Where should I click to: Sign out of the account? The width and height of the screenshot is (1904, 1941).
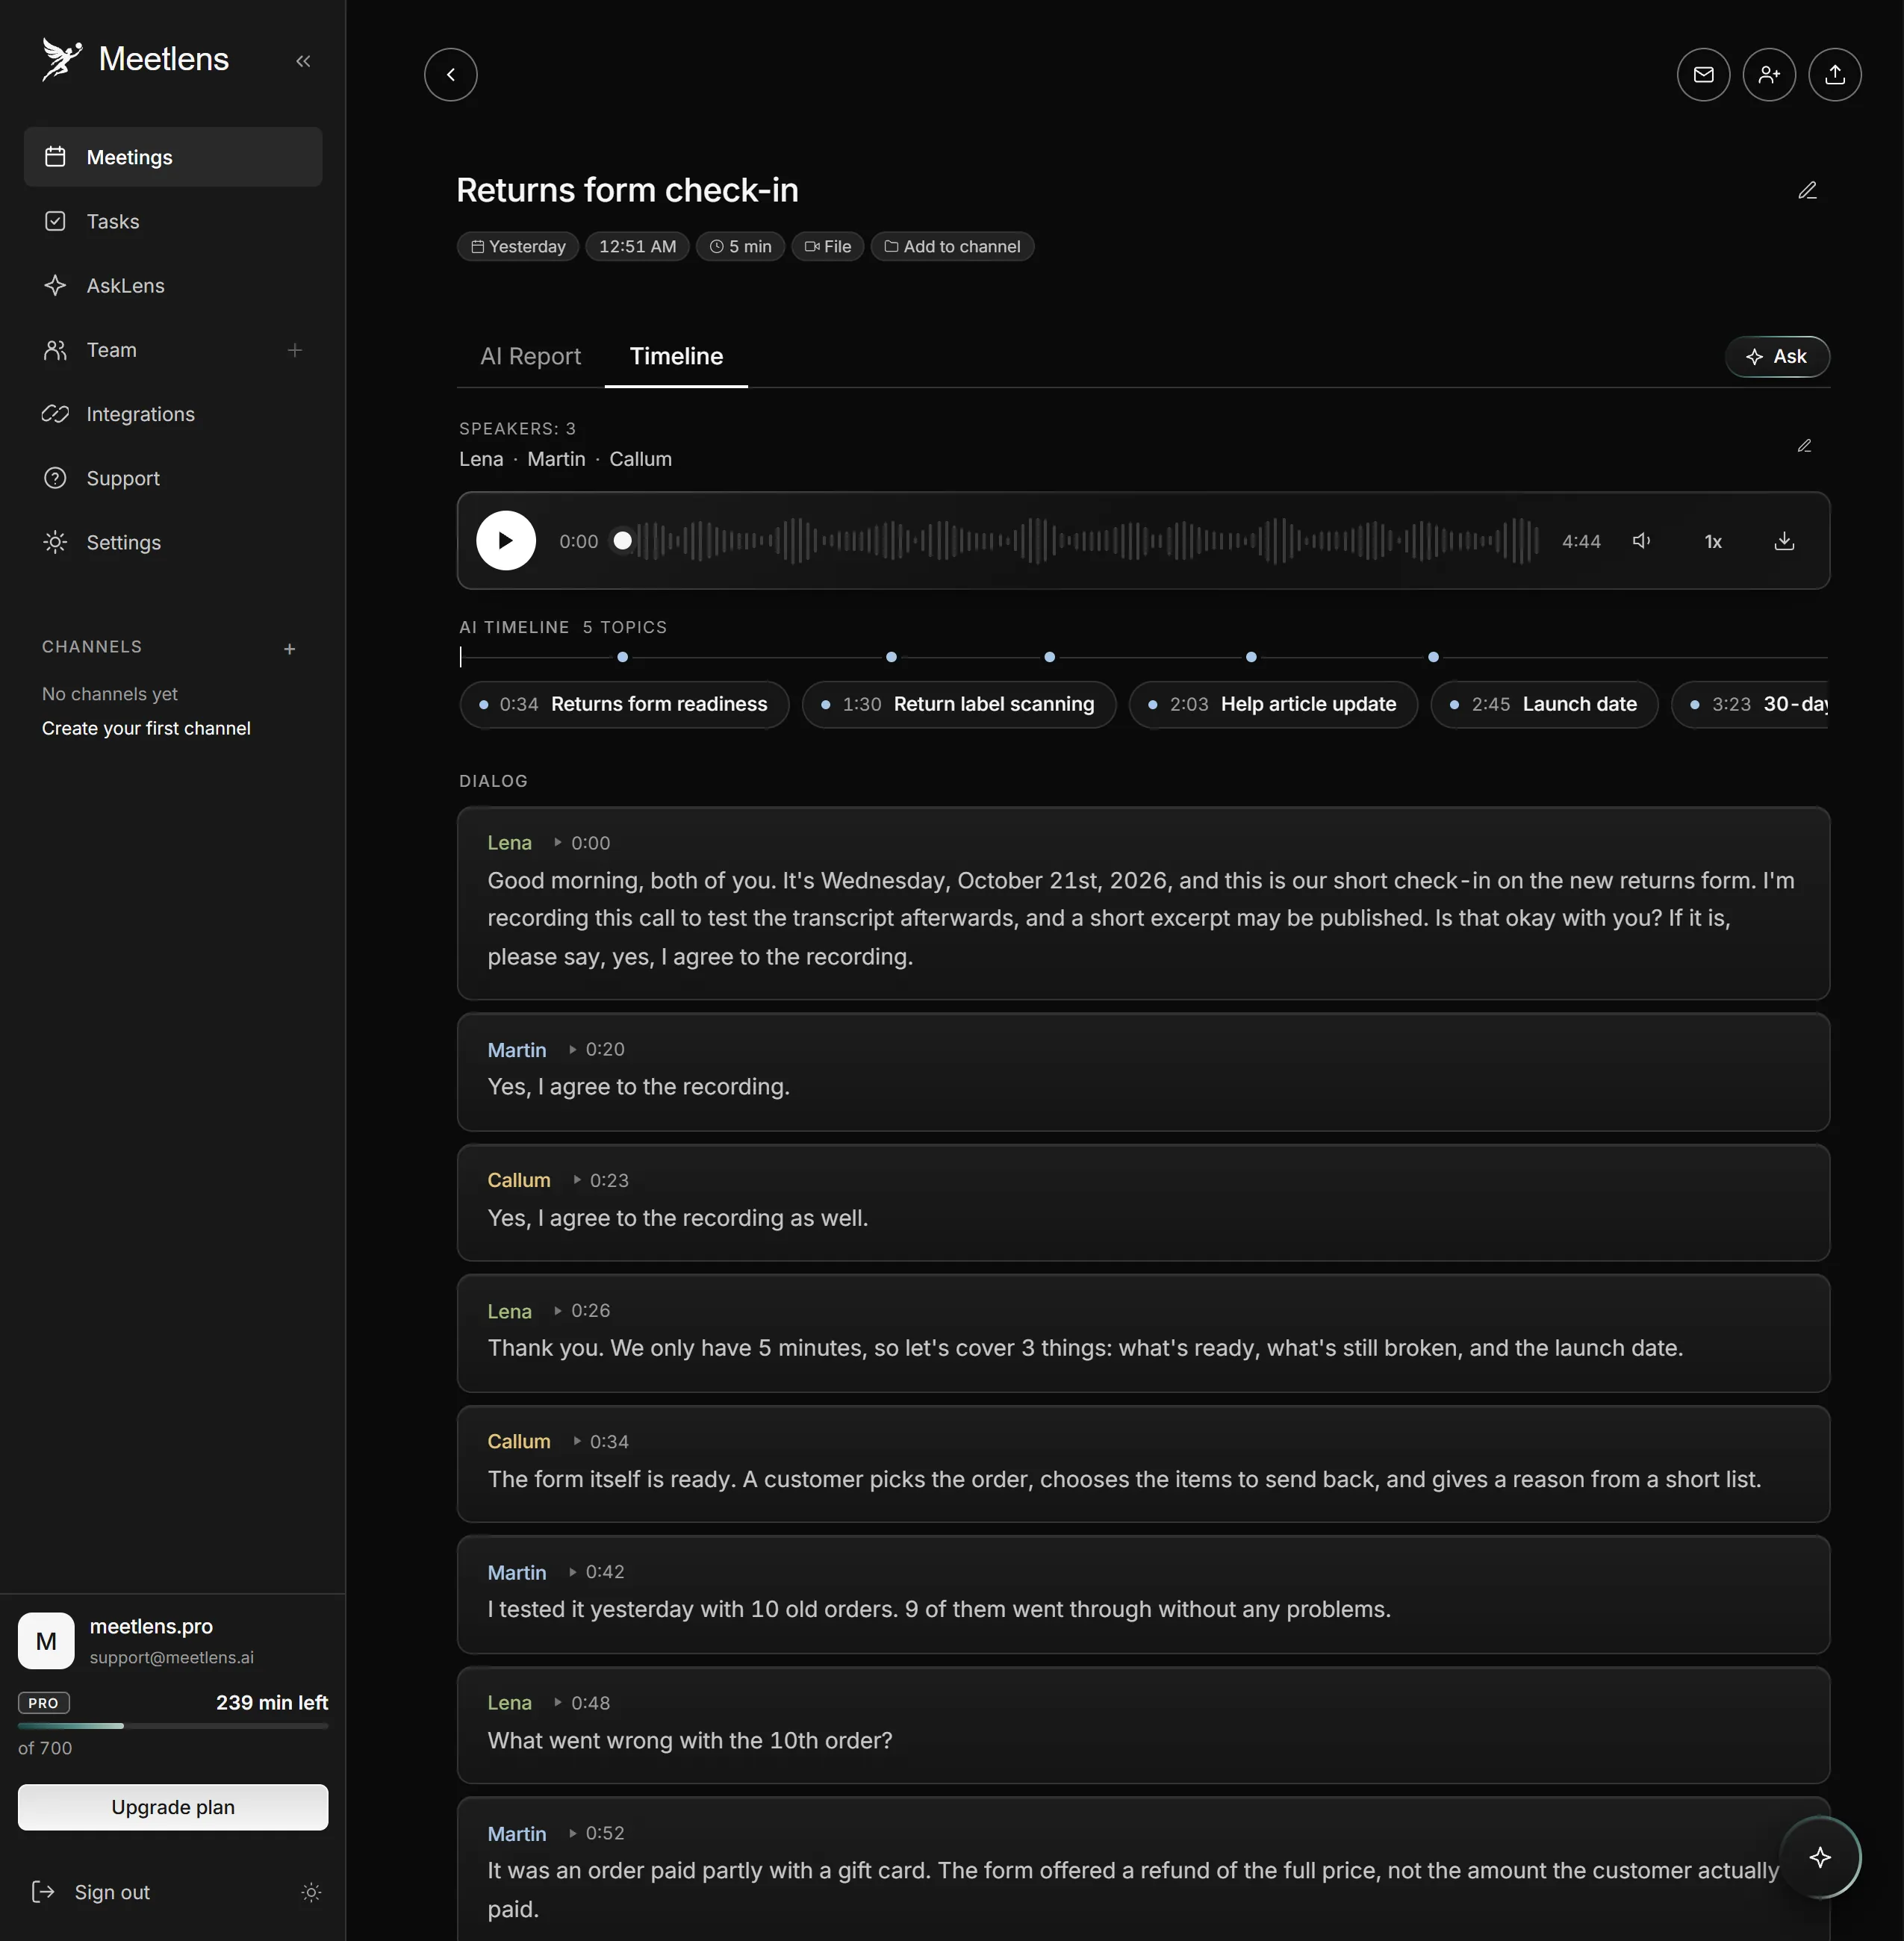[x=91, y=1892]
